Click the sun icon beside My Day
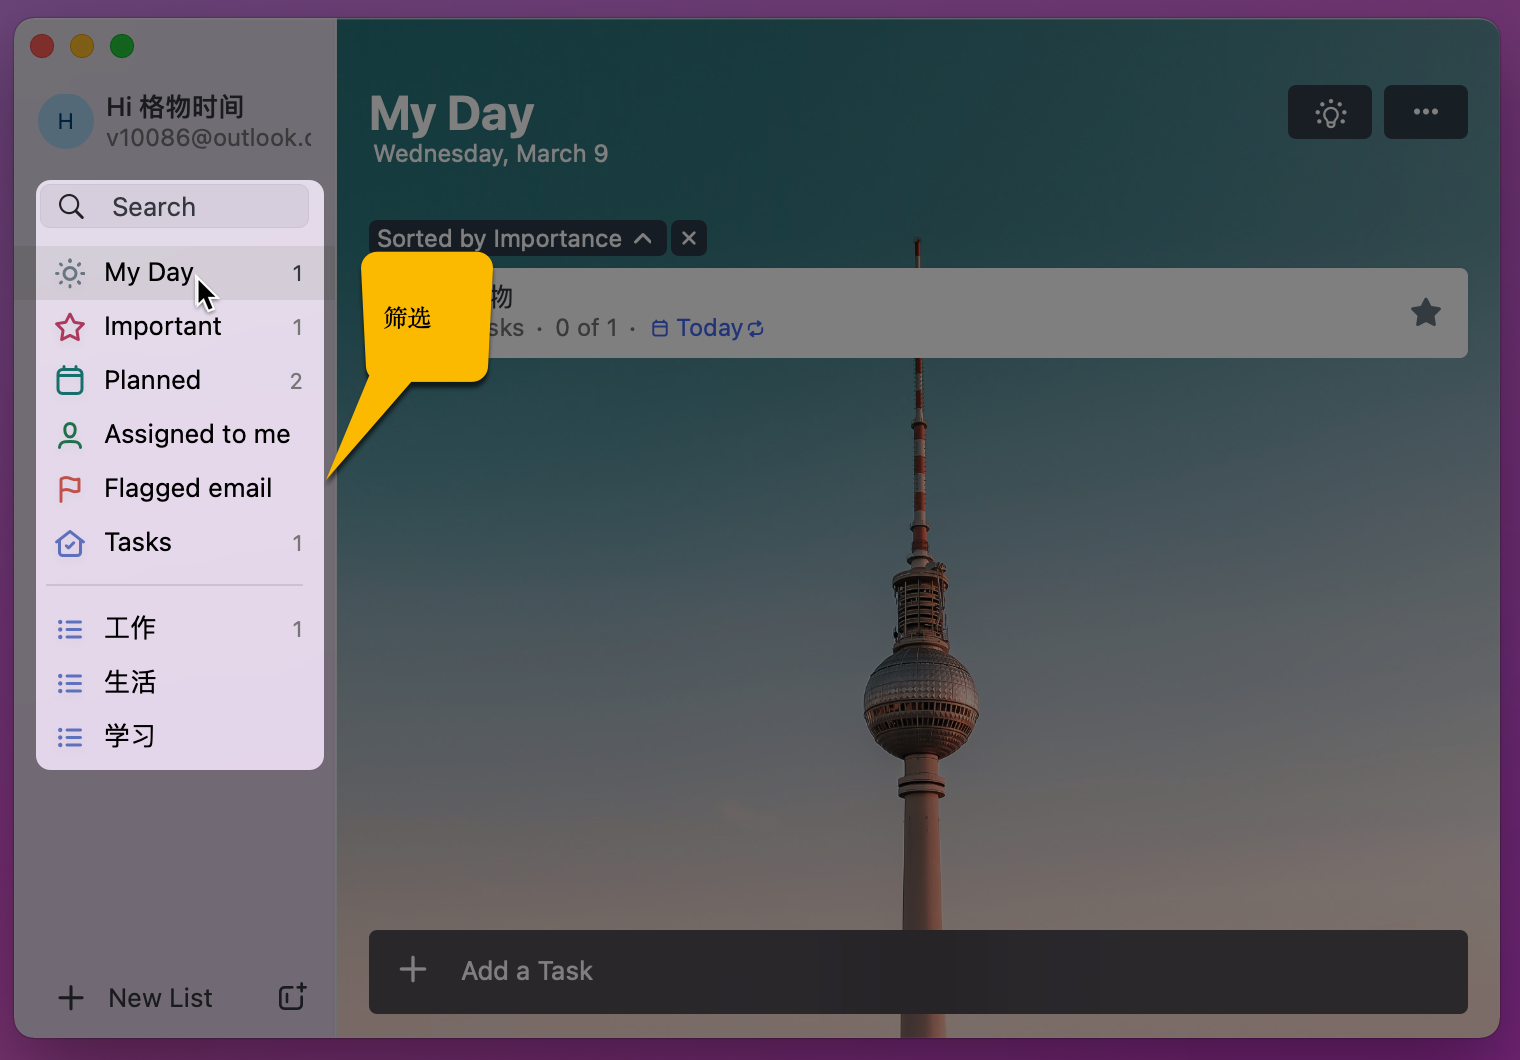 70,273
